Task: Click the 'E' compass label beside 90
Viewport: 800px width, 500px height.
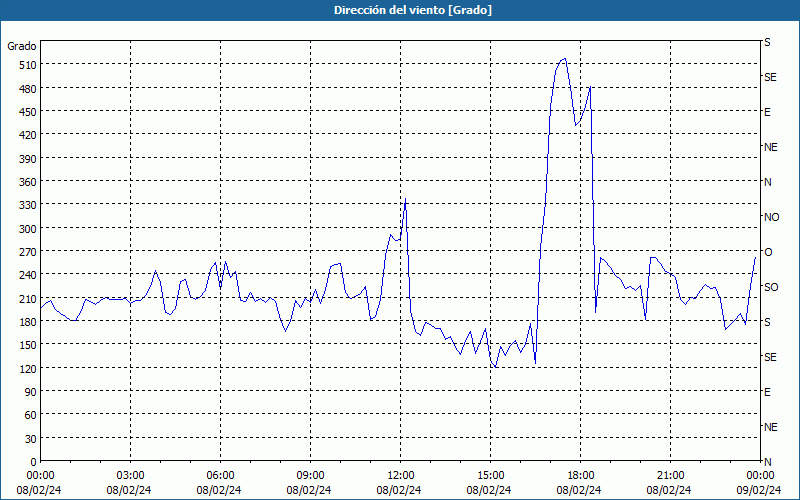Action: coord(767,392)
